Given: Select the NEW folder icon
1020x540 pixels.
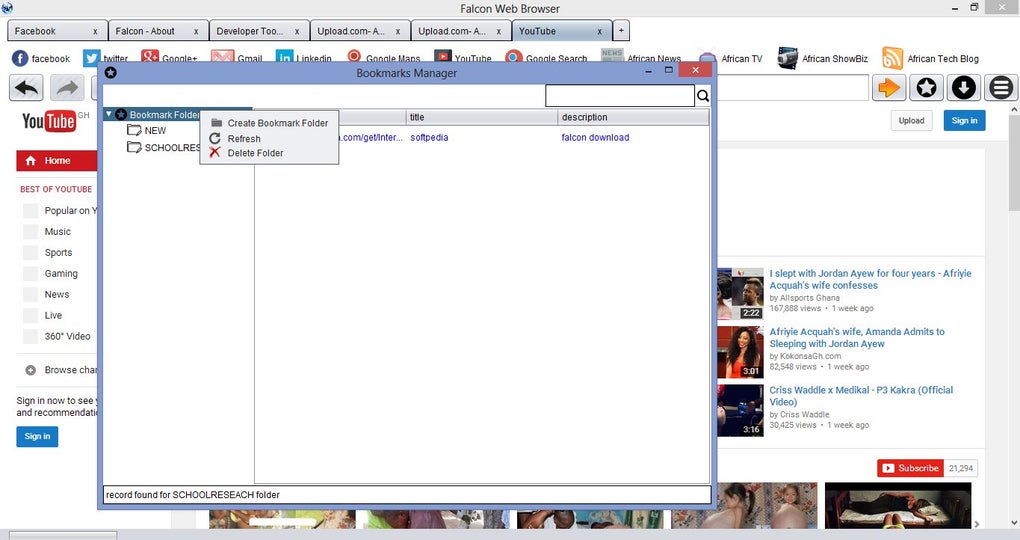Looking at the screenshot, I should [x=134, y=130].
